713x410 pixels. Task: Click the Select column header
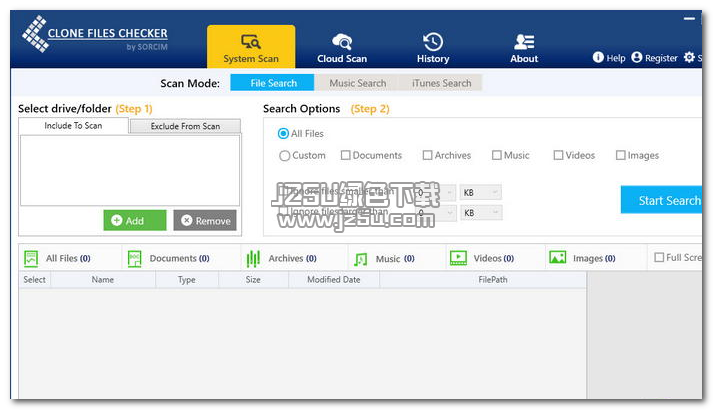pos(35,280)
